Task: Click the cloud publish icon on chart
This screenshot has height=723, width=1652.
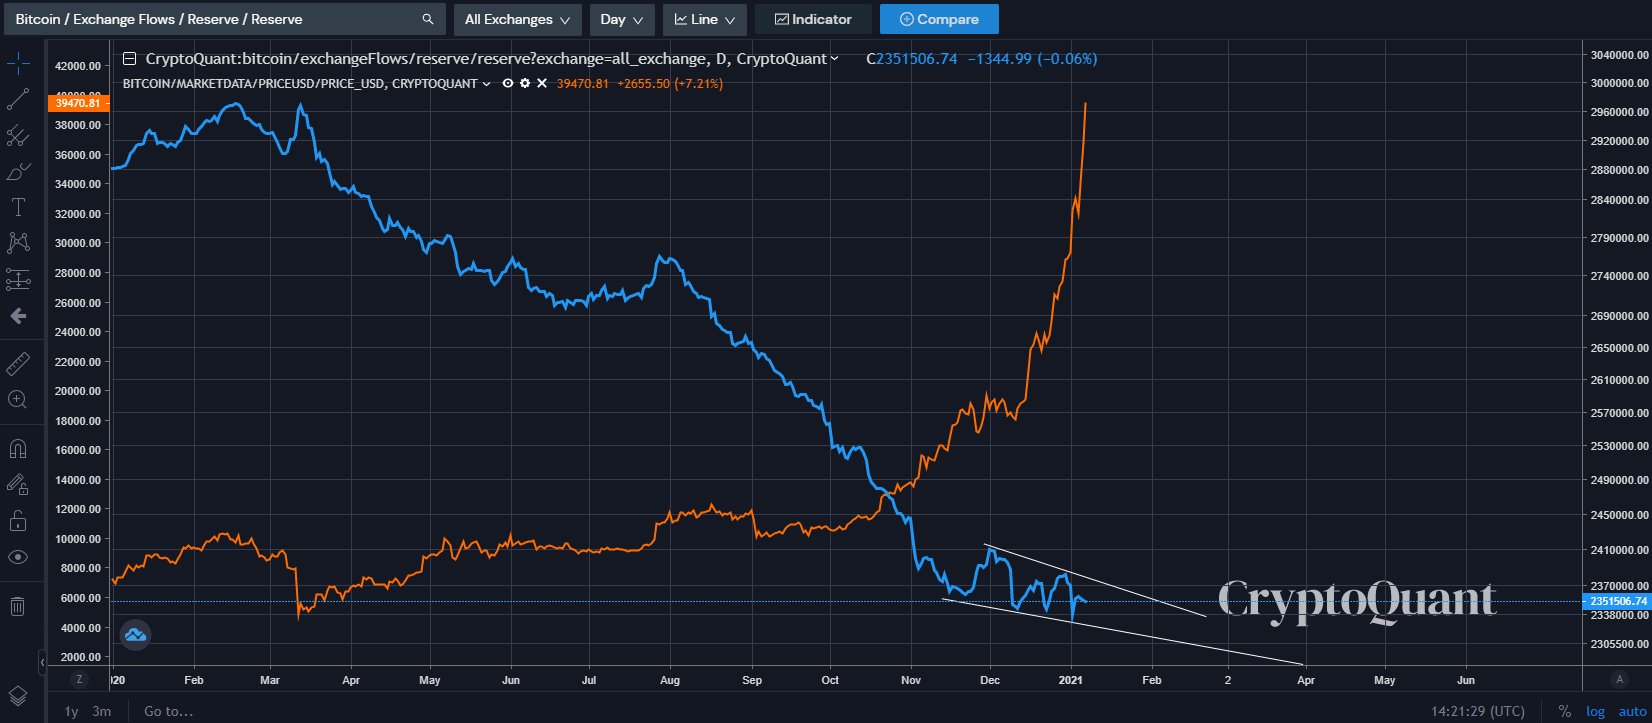Action: [x=135, y=635]
